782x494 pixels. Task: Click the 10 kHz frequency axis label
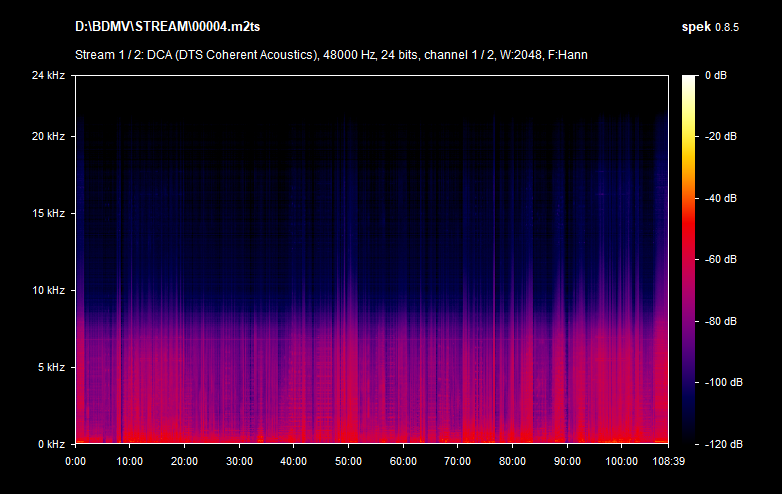tap(47, 291)
